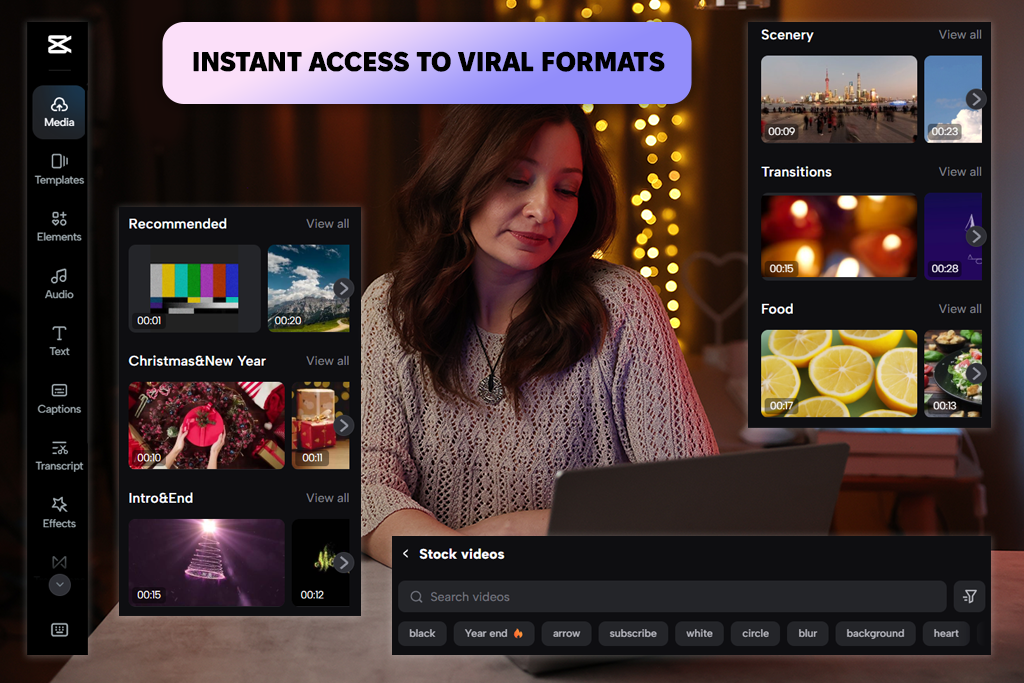The height and width of the screenshot is (683, 1024).
Task: Open the Media panel
Action: click(59, 112)
